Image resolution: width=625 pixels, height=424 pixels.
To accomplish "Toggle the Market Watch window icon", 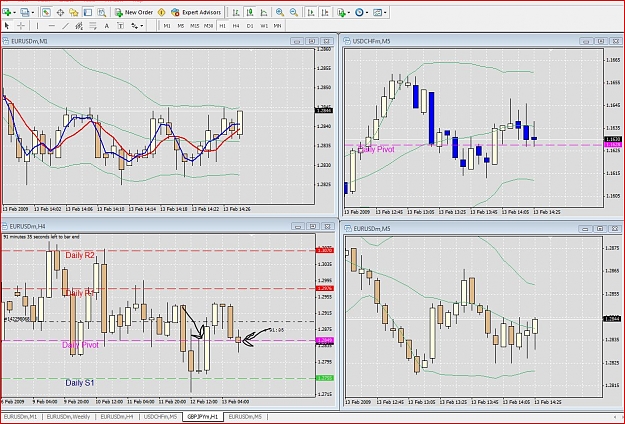I will (46, 12).
